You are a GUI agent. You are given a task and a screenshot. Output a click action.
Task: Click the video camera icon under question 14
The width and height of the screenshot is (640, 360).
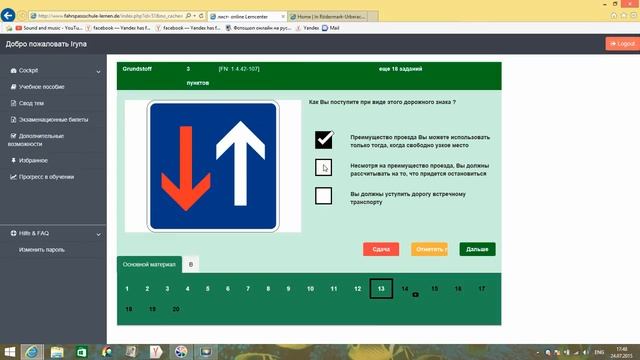[x=415, y=294]
